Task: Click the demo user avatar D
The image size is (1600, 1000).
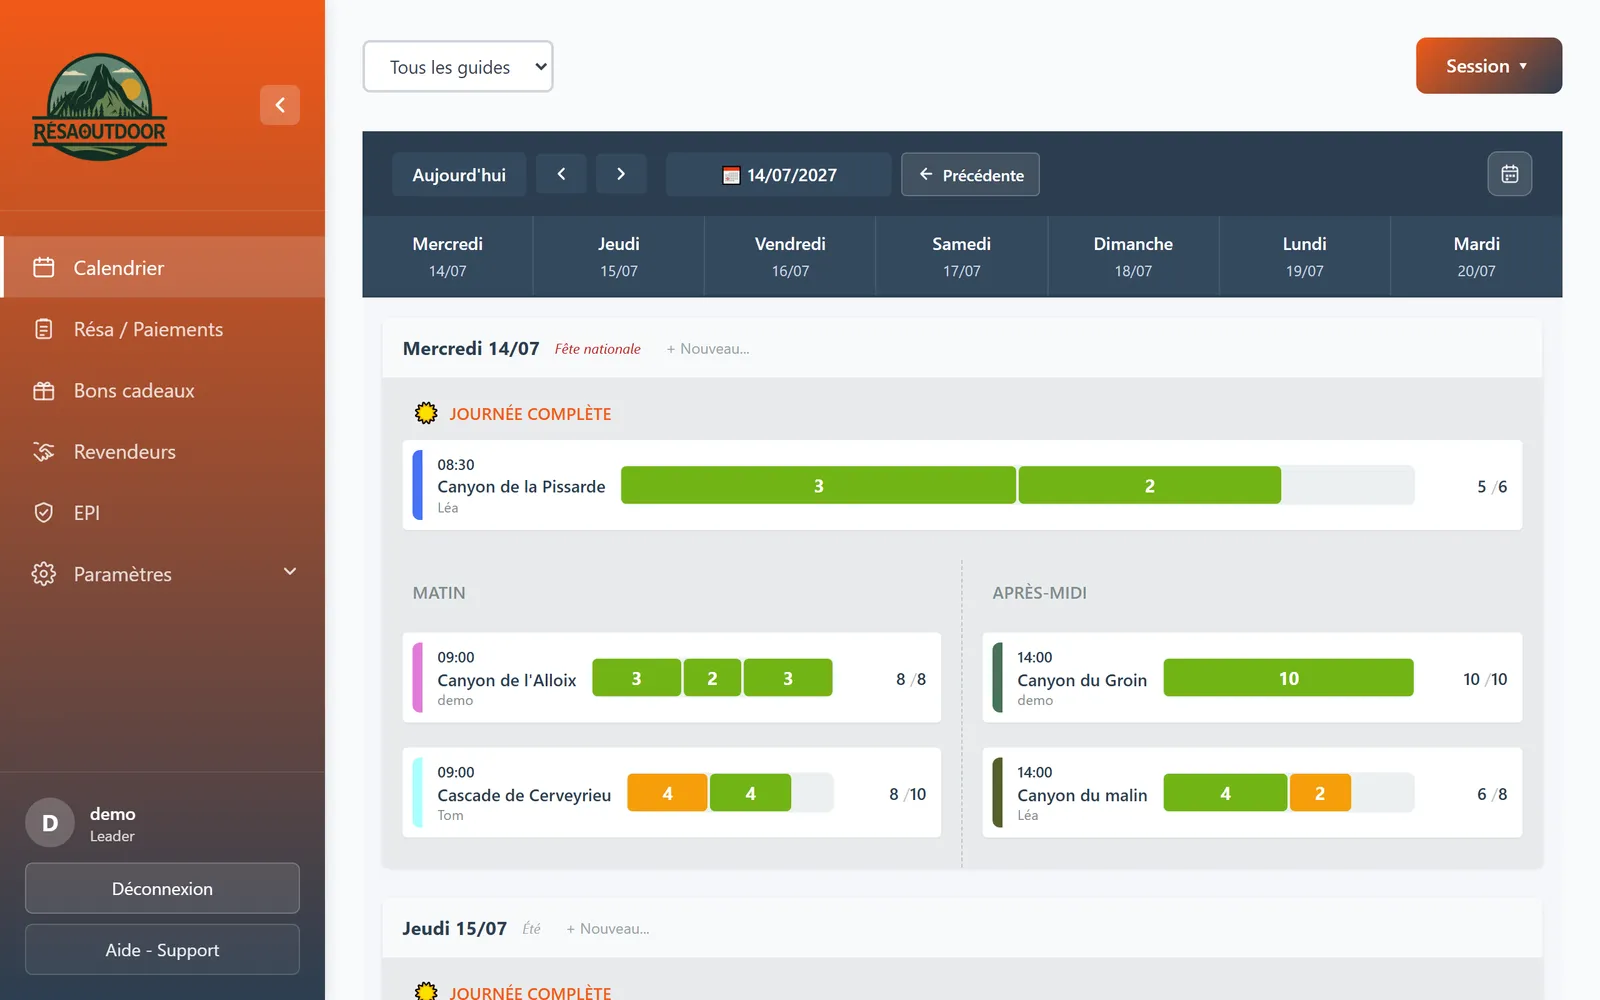Action: 50,823
